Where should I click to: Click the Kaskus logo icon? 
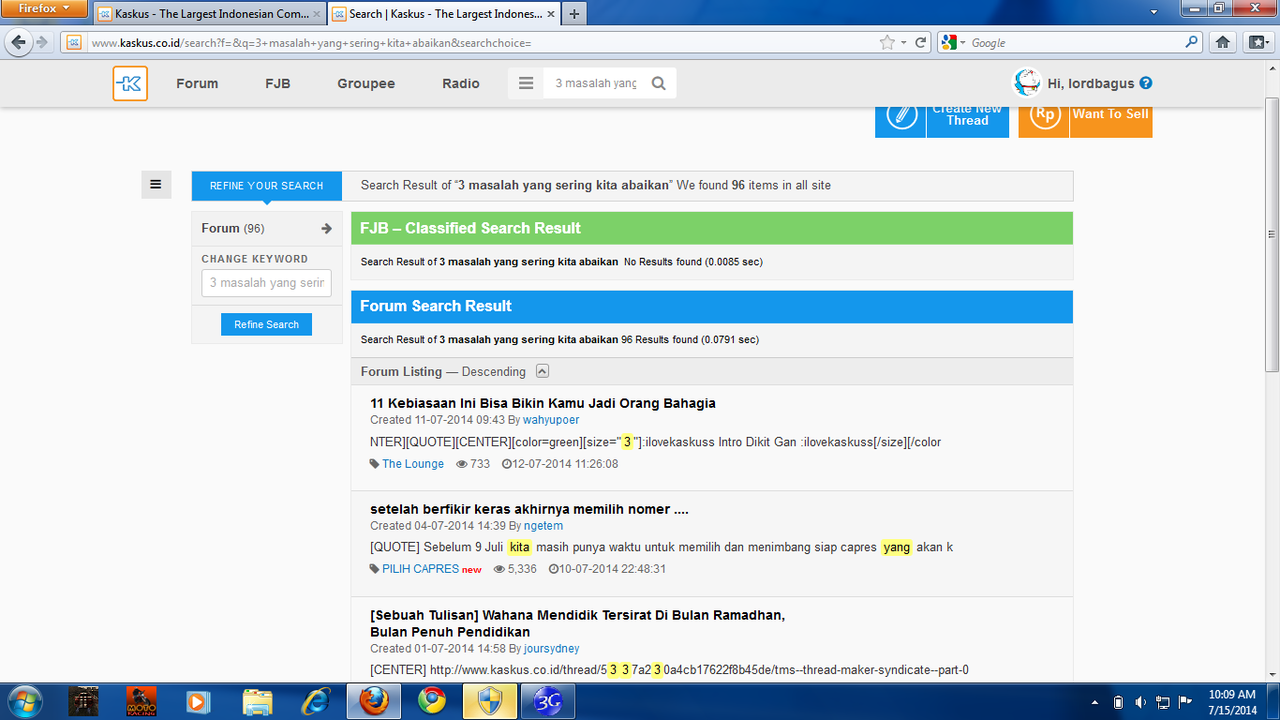(130, 84)
